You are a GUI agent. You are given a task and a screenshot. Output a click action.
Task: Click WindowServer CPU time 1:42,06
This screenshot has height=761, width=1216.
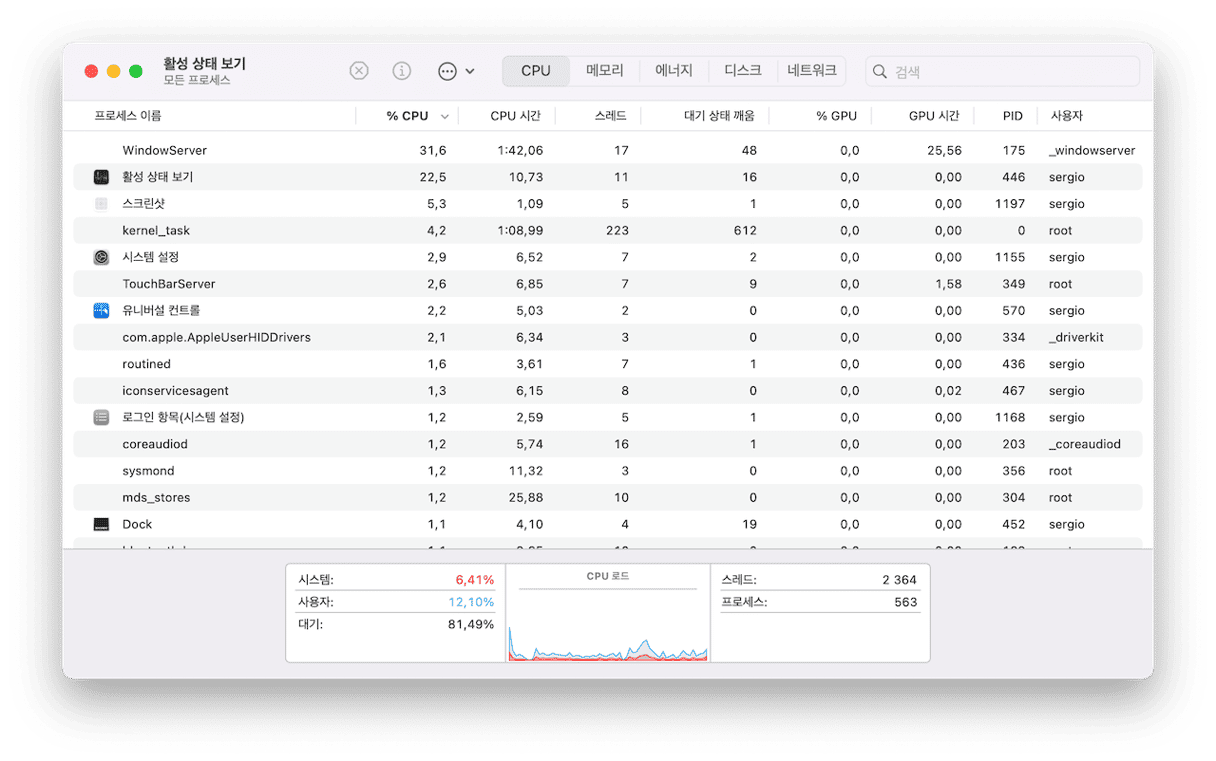coord(521,150)
